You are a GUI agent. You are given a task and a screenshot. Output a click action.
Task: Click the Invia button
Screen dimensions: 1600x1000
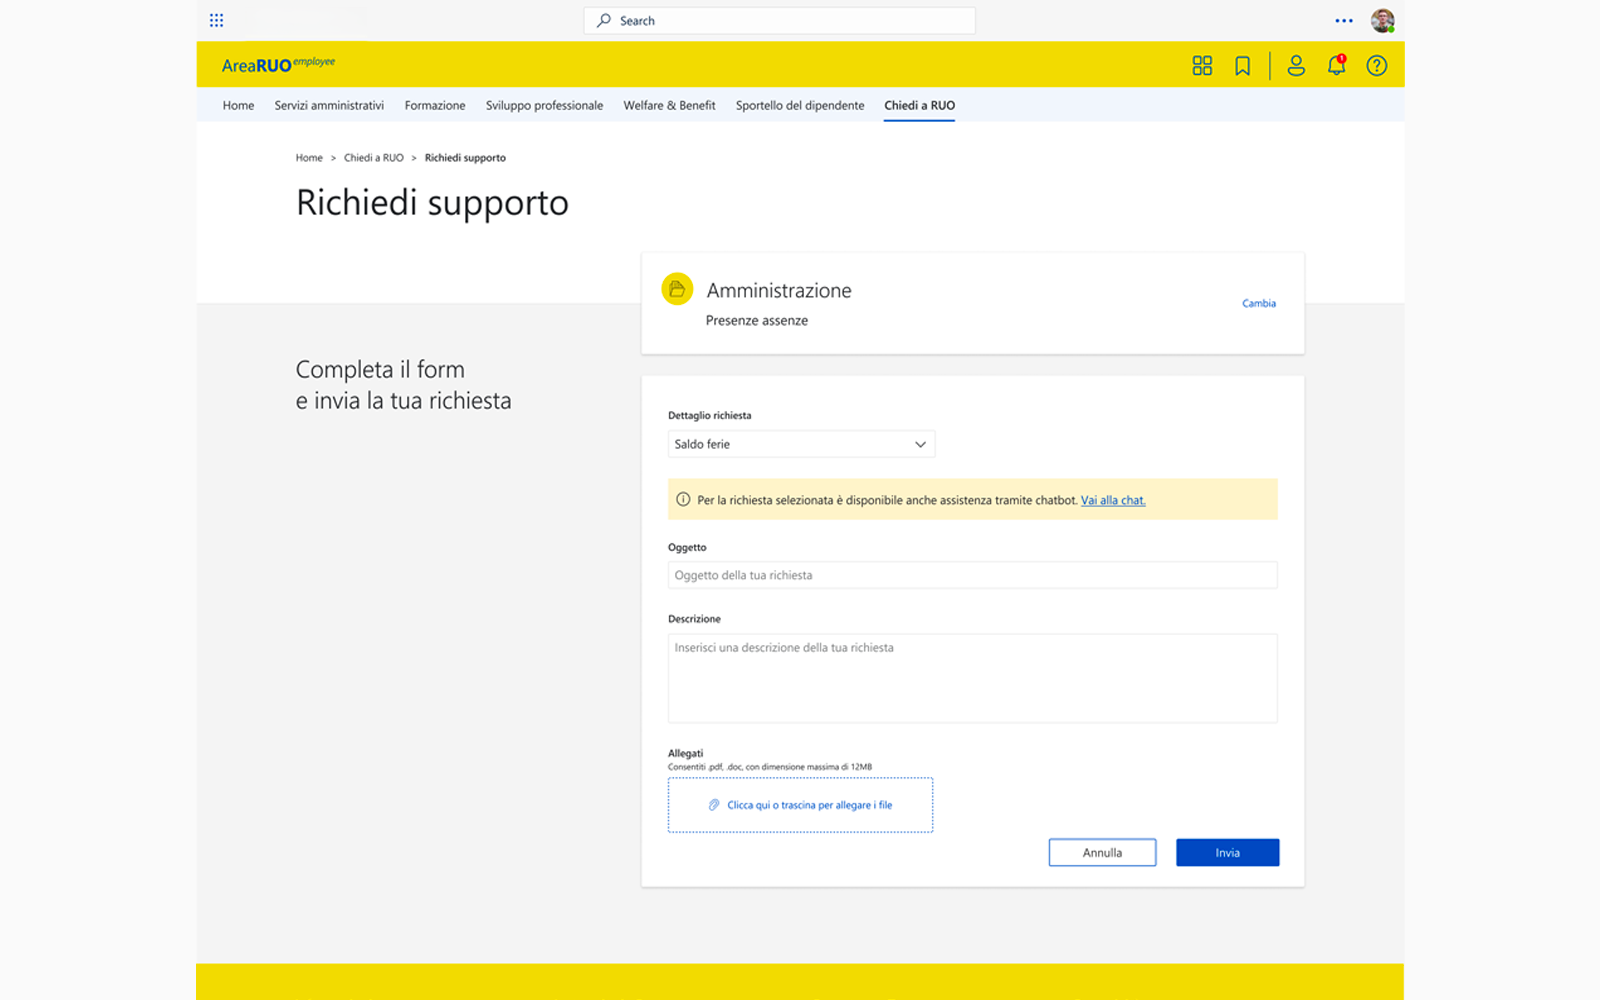1227,853
